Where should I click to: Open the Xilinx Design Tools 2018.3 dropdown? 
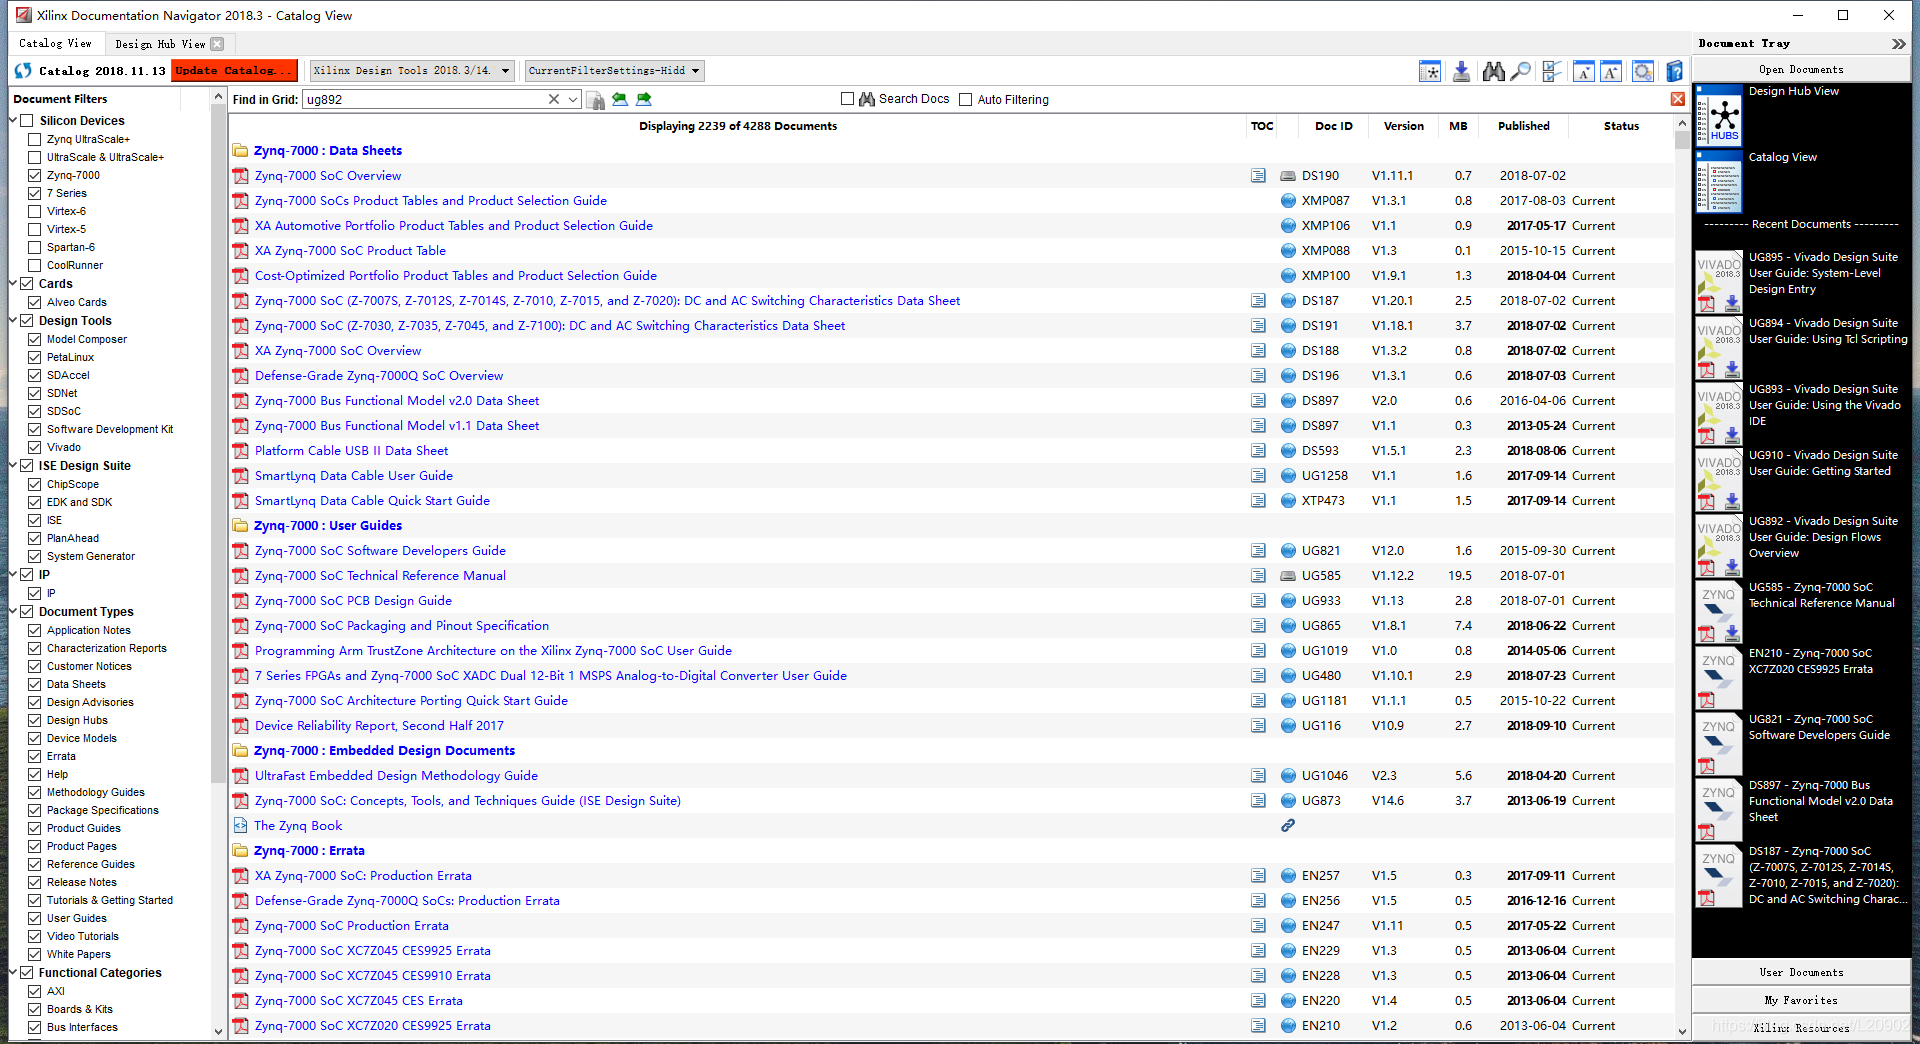pyautogui.click(x=412, y=71)
